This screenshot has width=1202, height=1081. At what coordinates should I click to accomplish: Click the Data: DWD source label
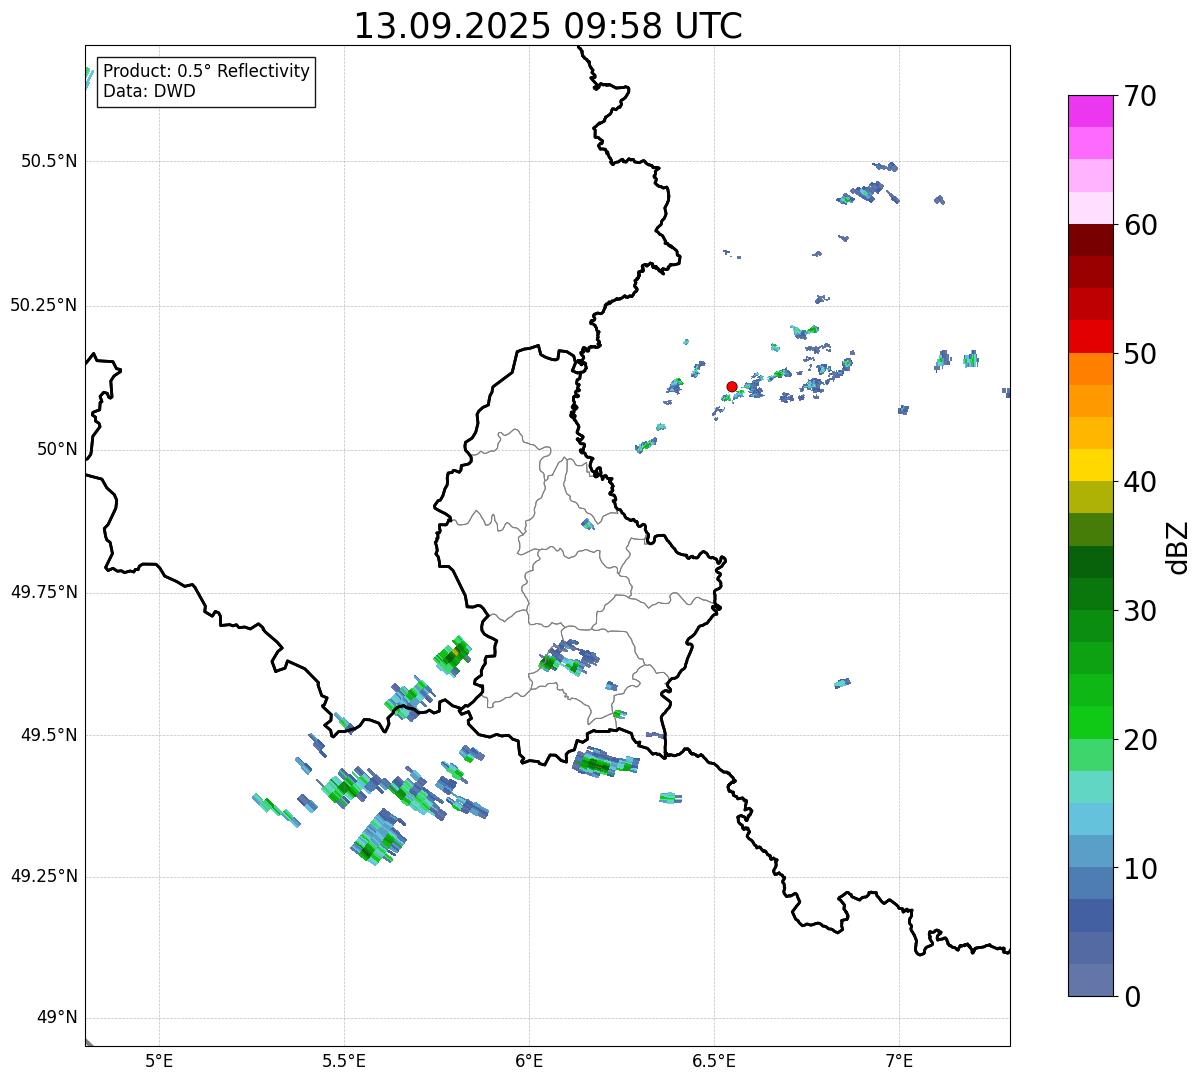point(149,92)
